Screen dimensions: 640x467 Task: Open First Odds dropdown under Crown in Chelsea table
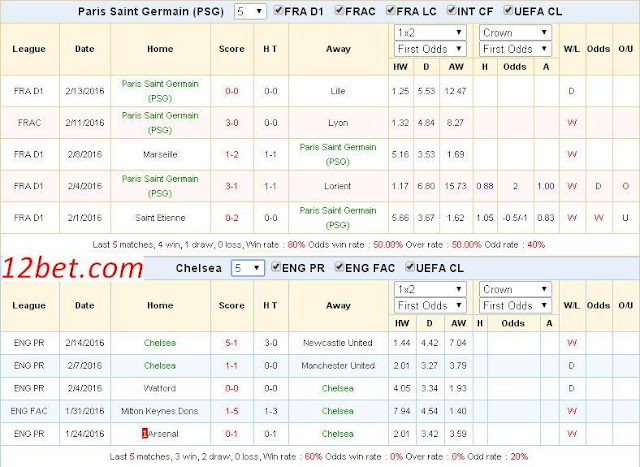click(515, 305)
